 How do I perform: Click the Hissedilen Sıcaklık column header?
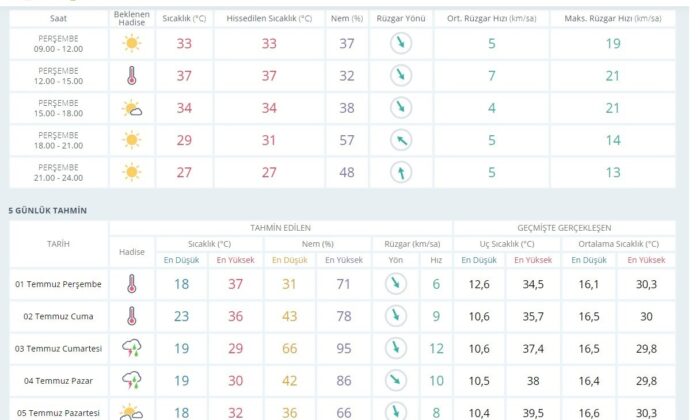click(269, 18)
